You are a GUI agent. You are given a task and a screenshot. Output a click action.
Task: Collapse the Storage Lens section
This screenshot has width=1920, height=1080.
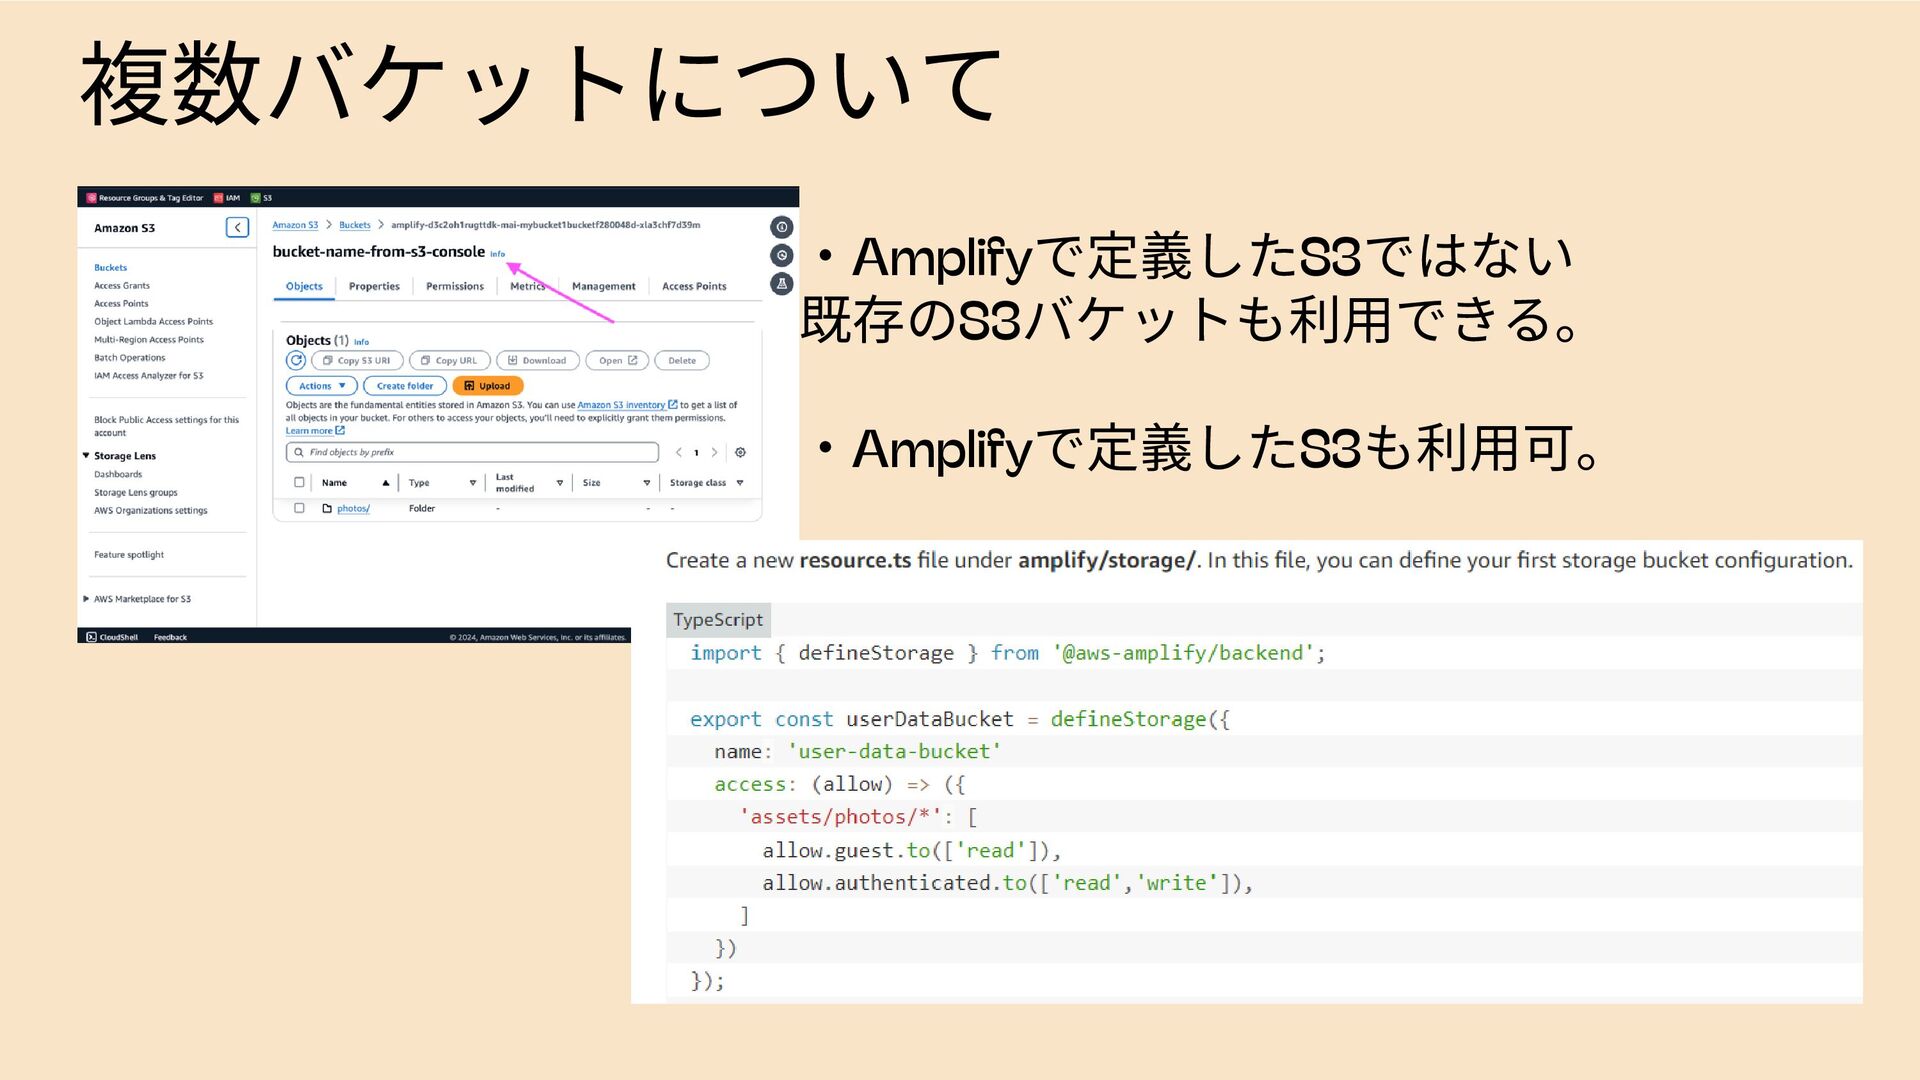click(86, 455)
